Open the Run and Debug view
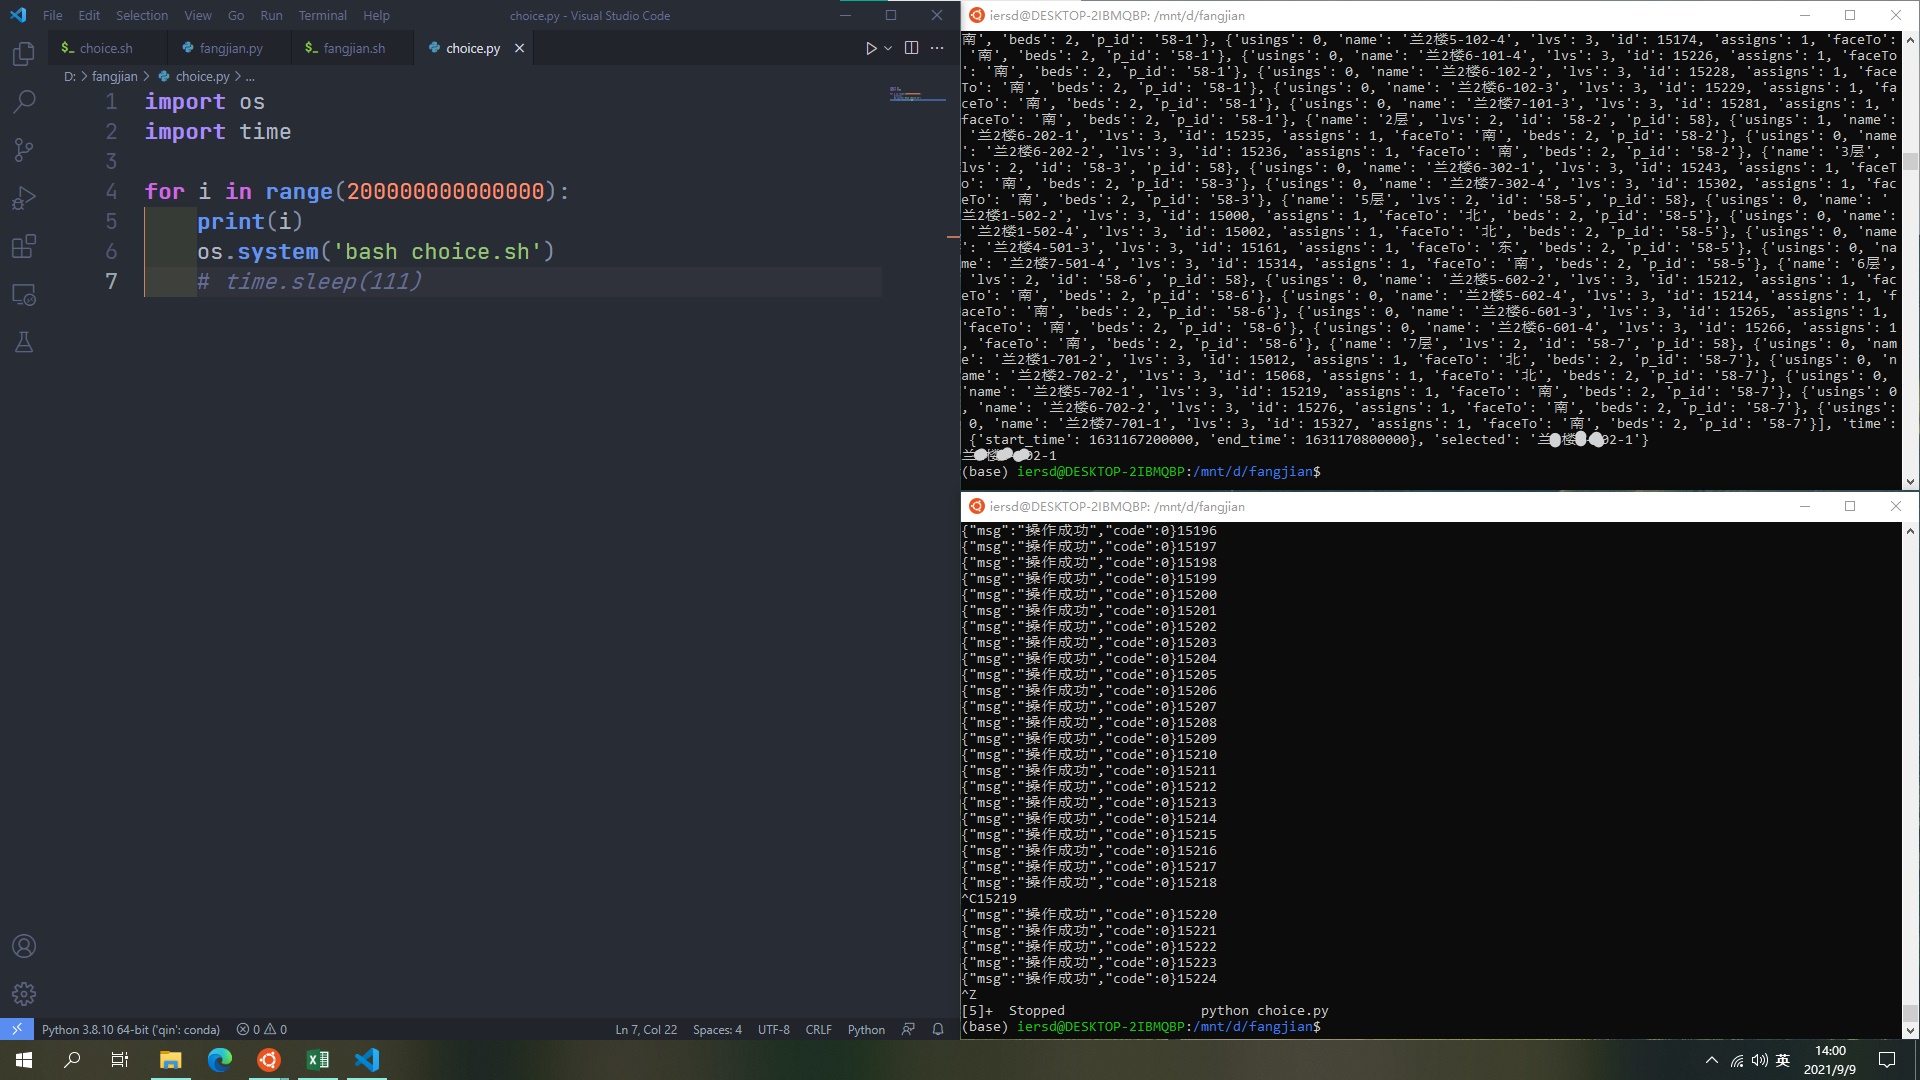Viewport: 1920px width, 1080px height. point(24,198)
